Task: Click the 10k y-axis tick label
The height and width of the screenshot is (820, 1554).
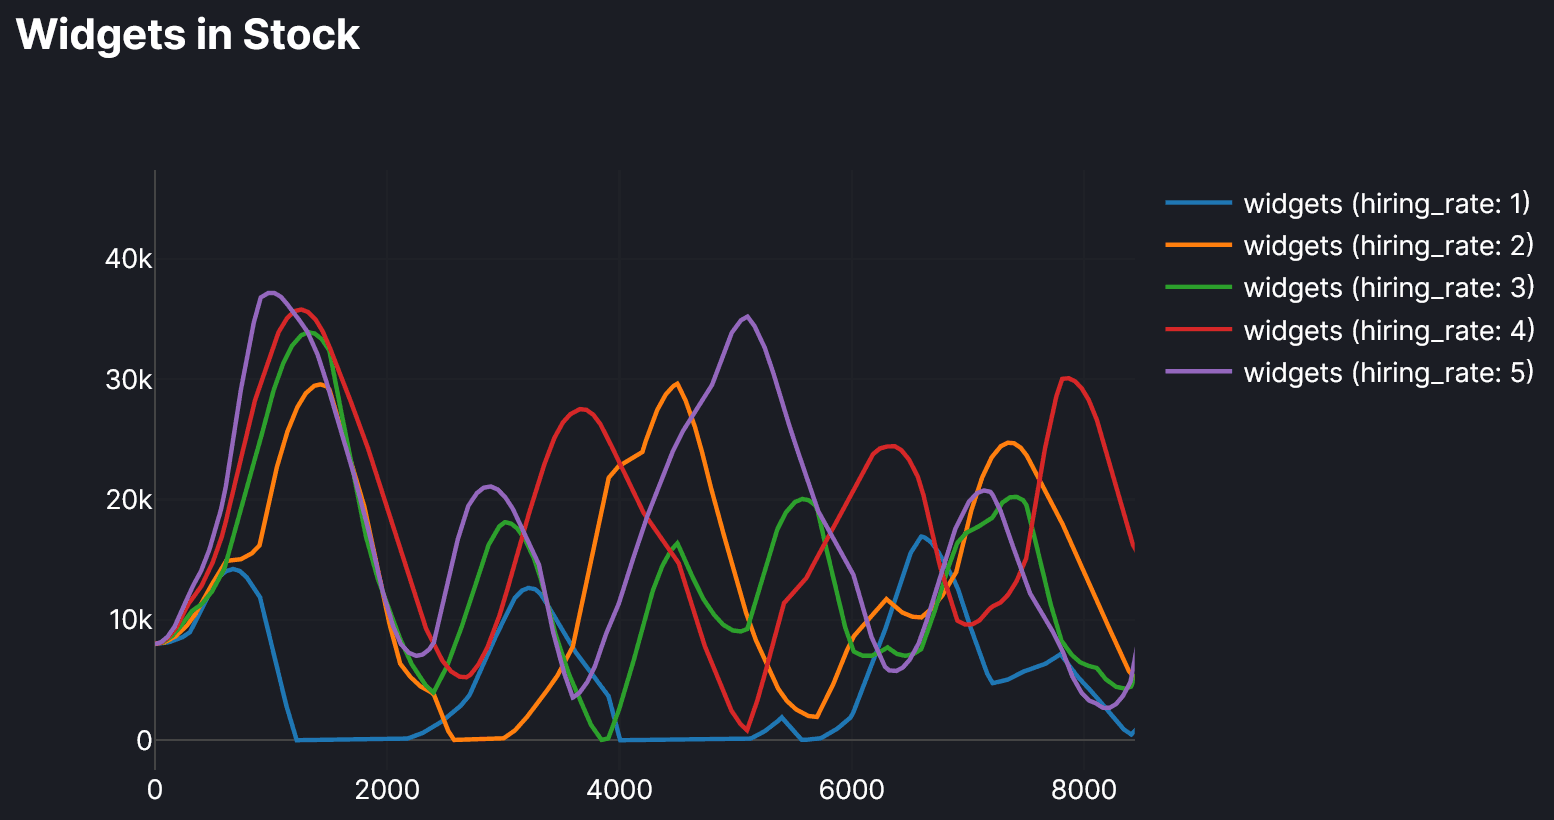Action: click(128, 620)
